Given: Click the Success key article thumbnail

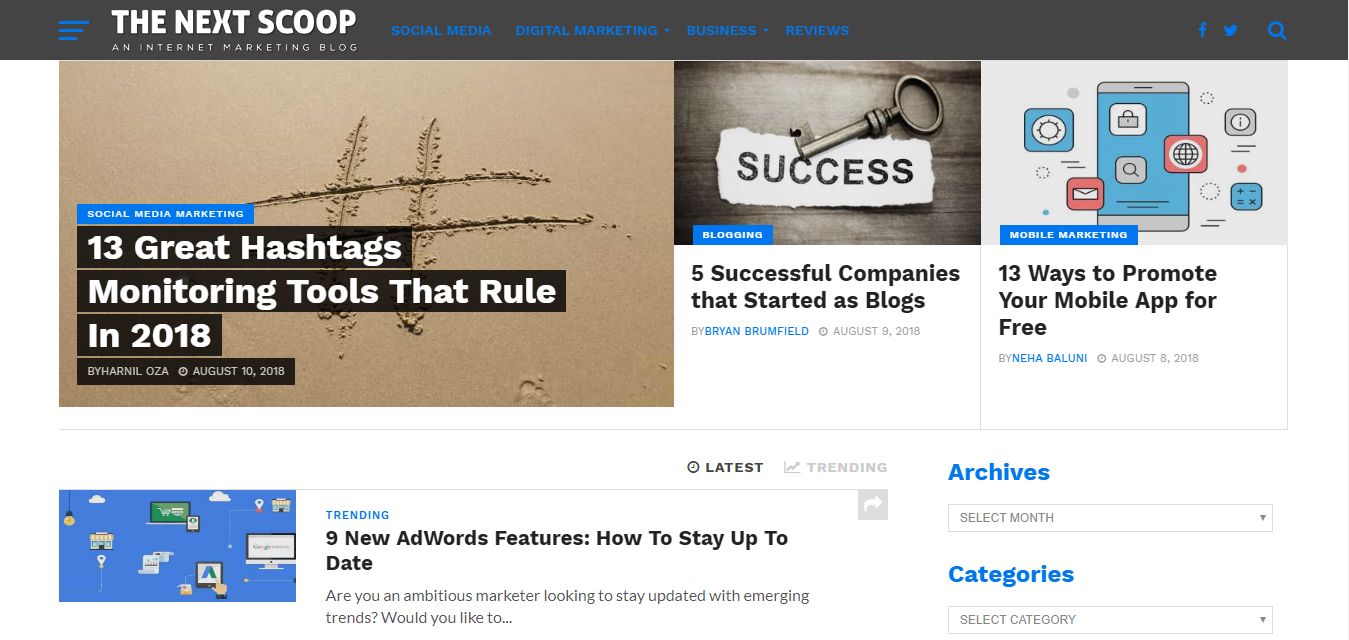Looking at the screenshot, I should [x=827, y=153].
